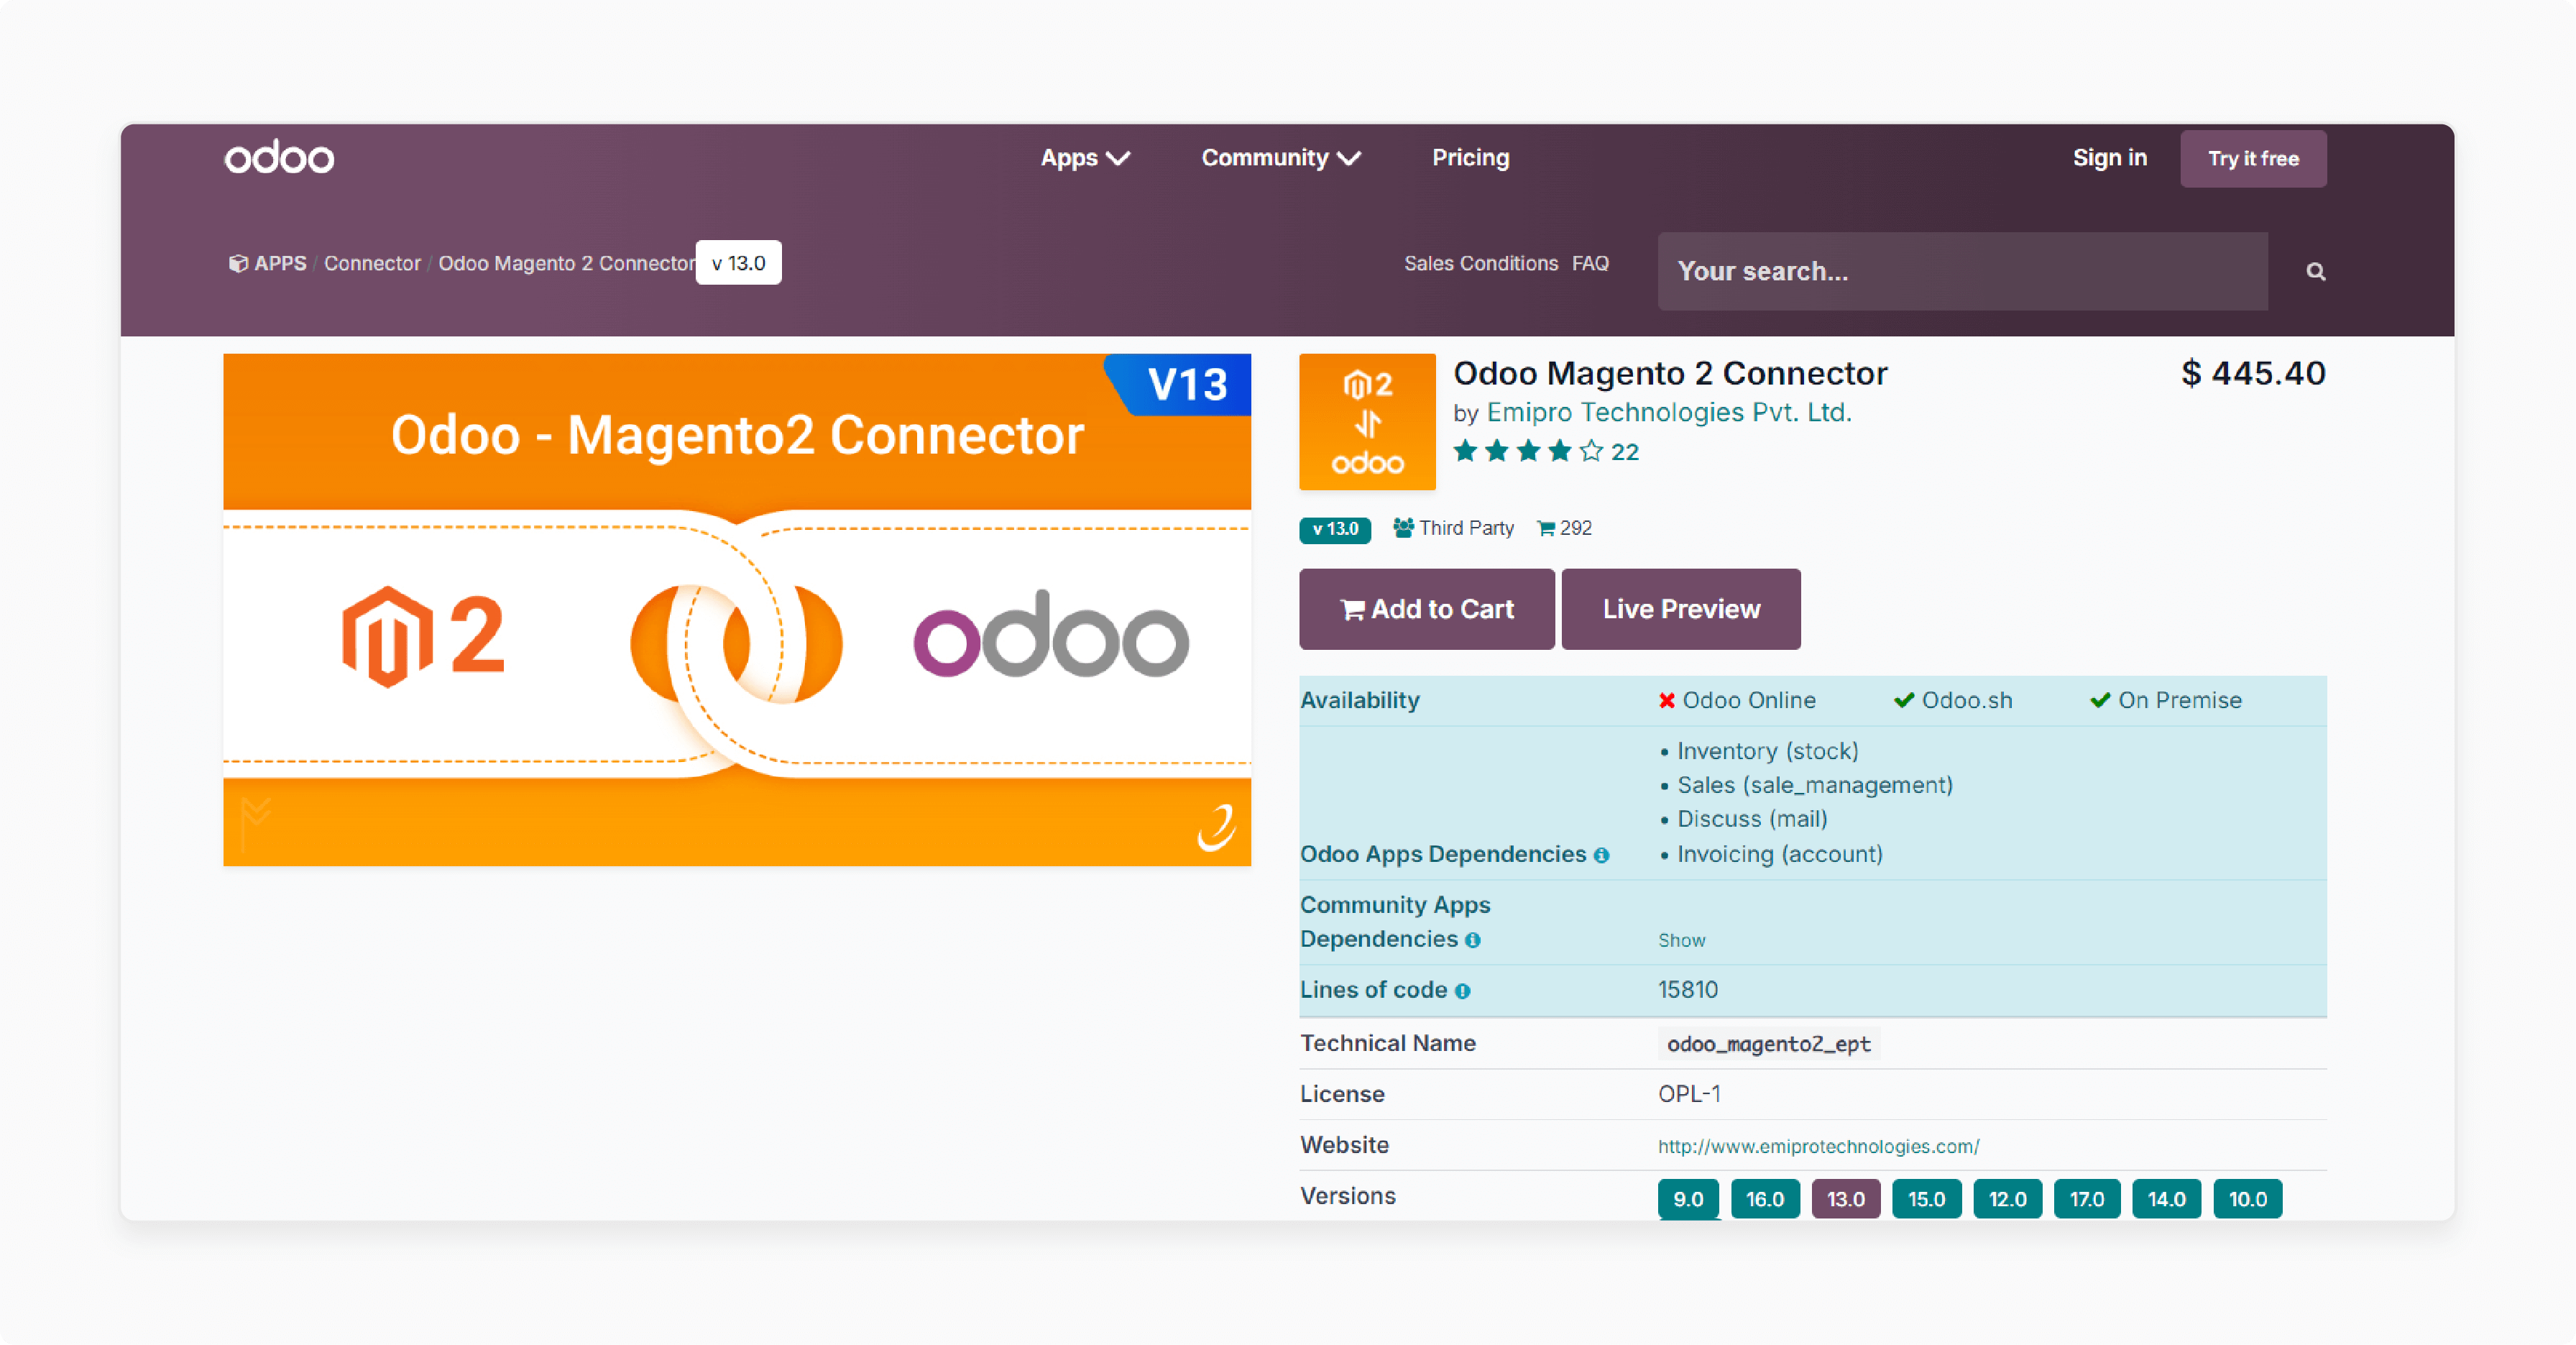Image resolution: width=2576 pixels, height=1345 pixels.
Task: Click APPS in the breadcrumb
Action: (280, 263)
